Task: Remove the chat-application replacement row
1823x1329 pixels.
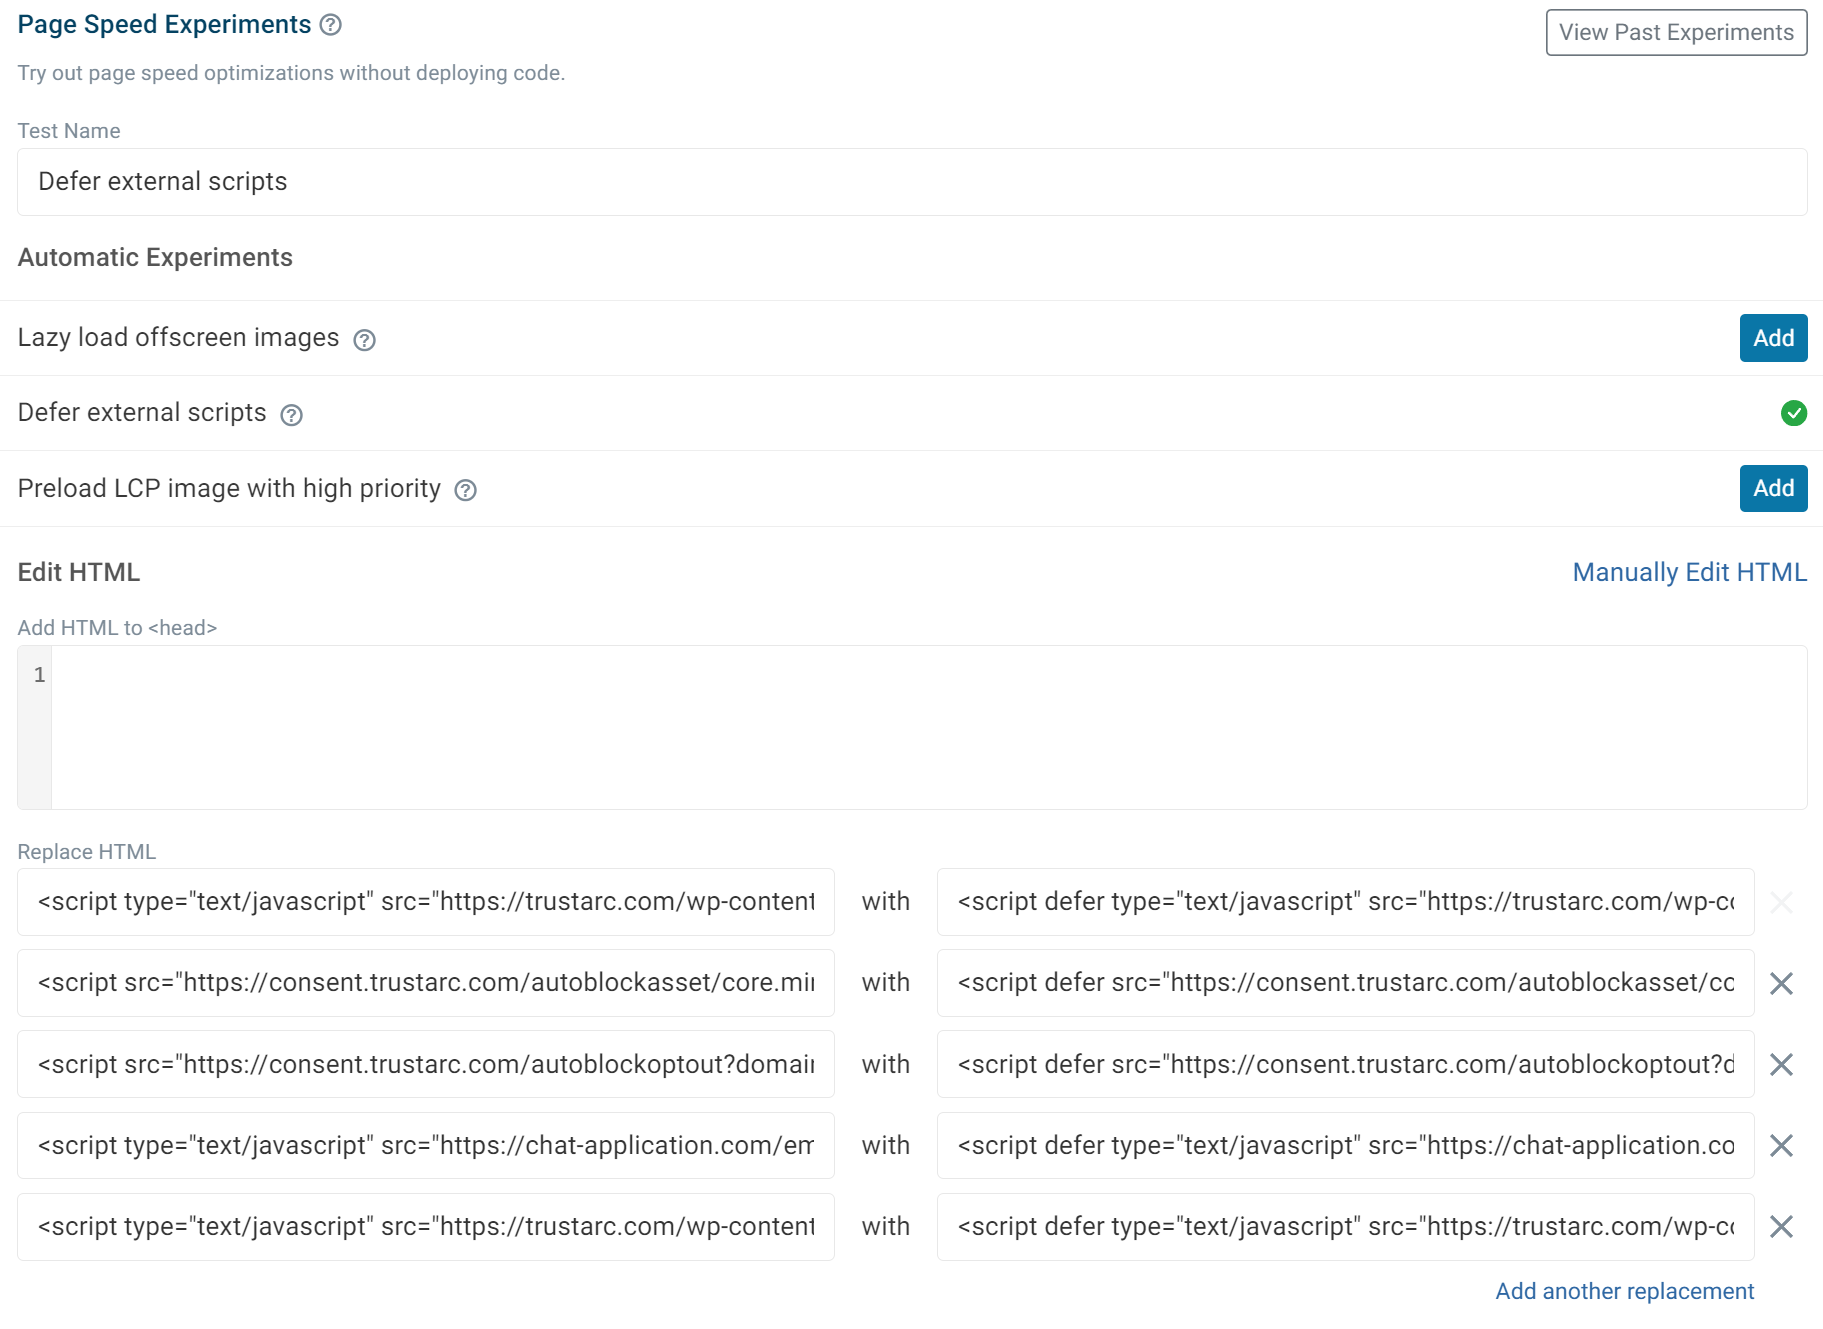Action: click(x=1781, y=1145)
